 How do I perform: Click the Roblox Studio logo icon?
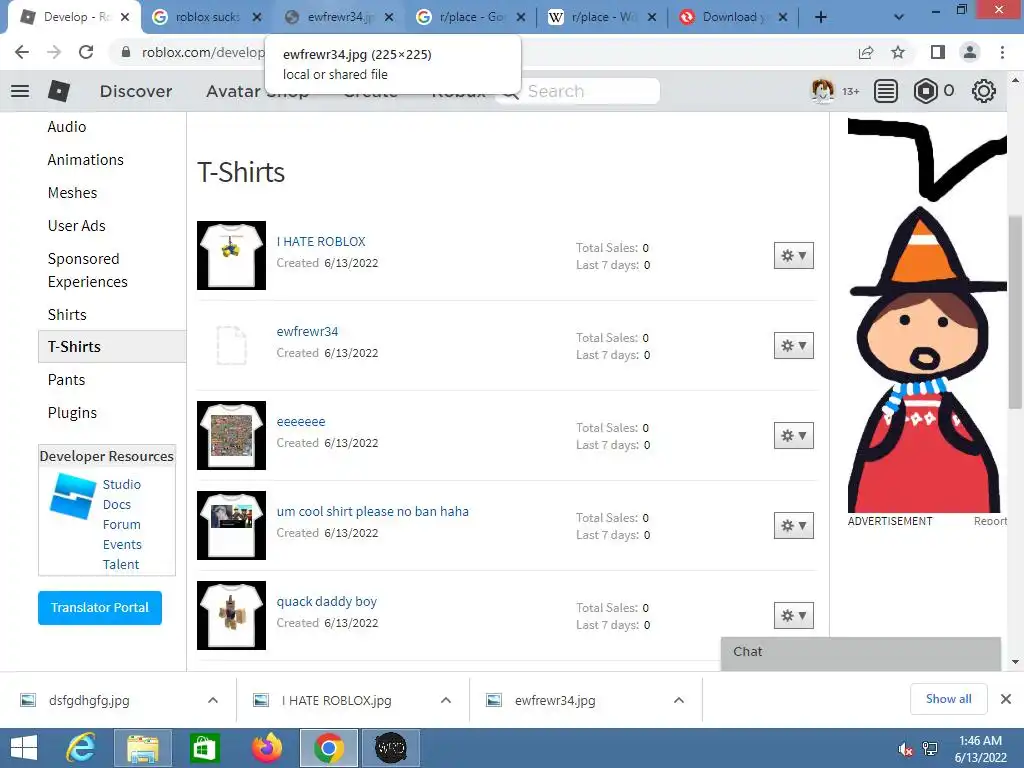coord(72,496)
